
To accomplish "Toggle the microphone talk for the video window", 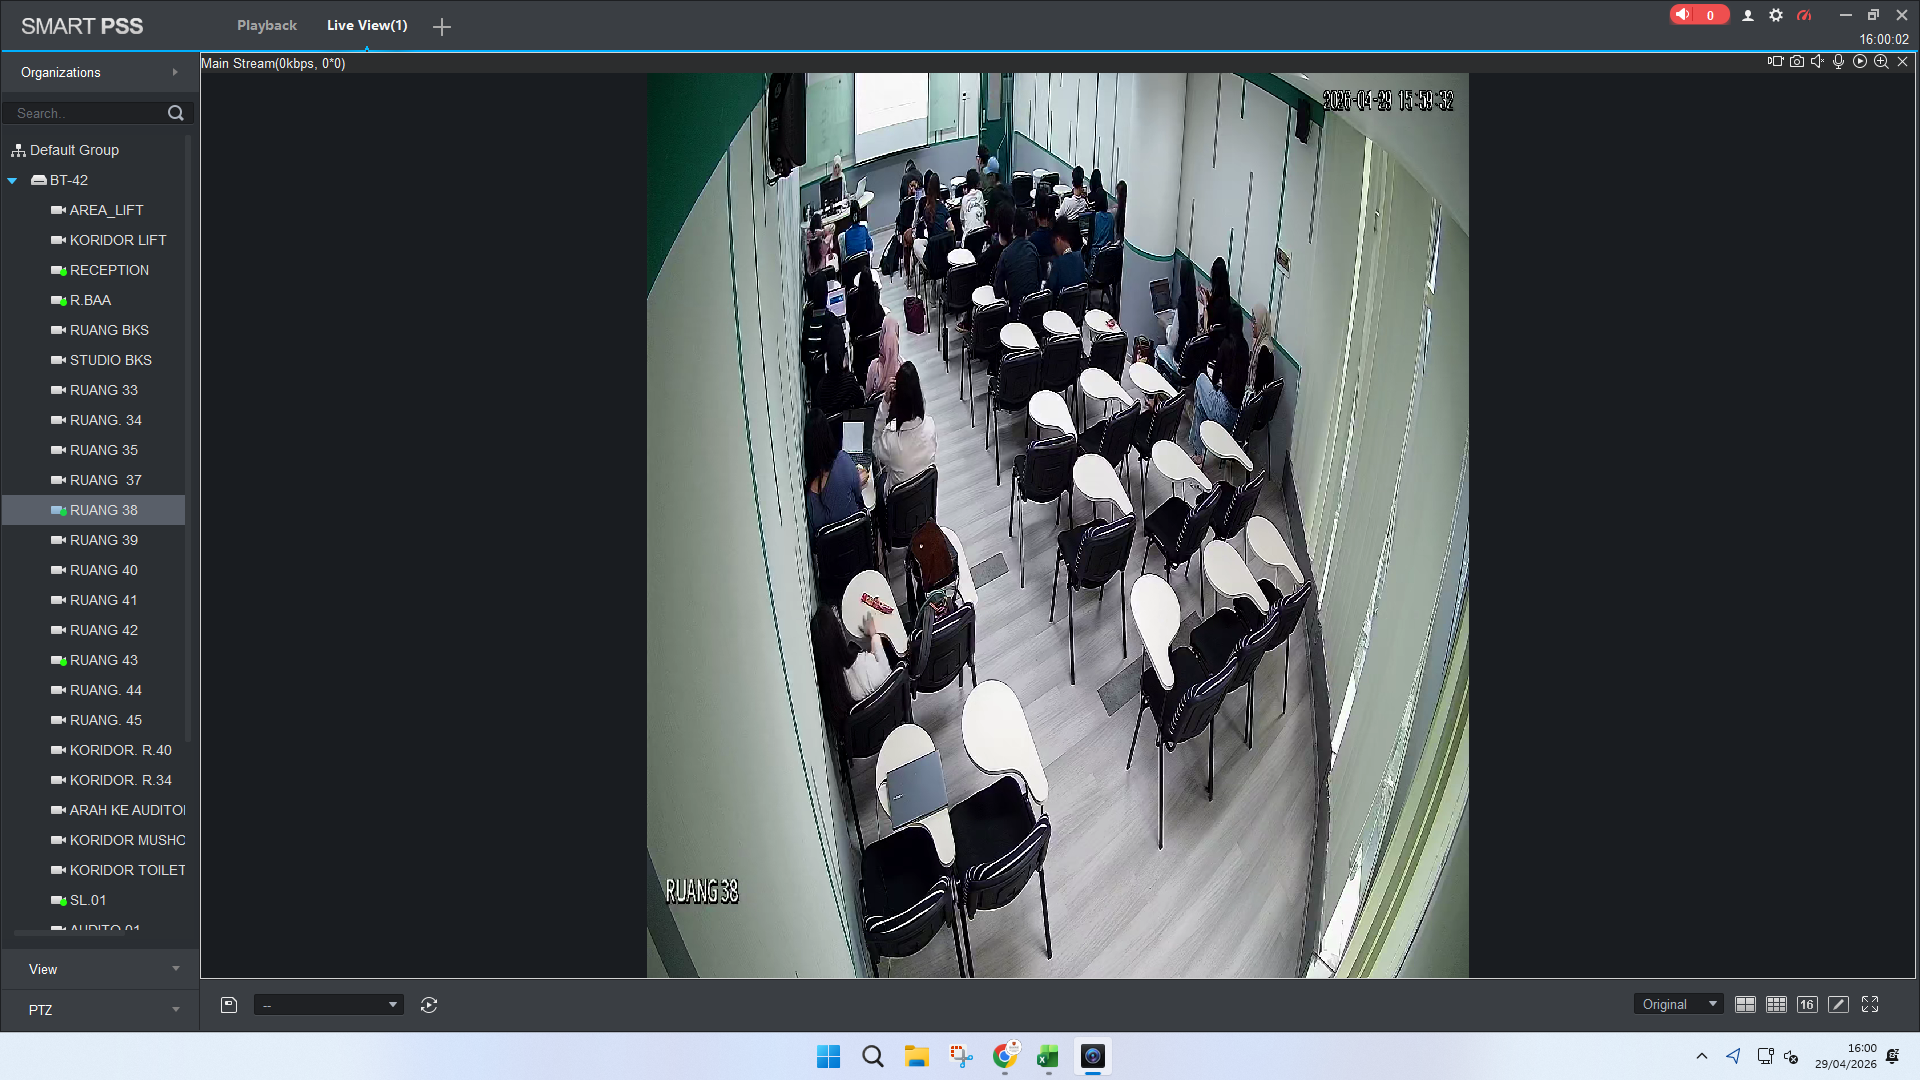I will pos(1839,61).
